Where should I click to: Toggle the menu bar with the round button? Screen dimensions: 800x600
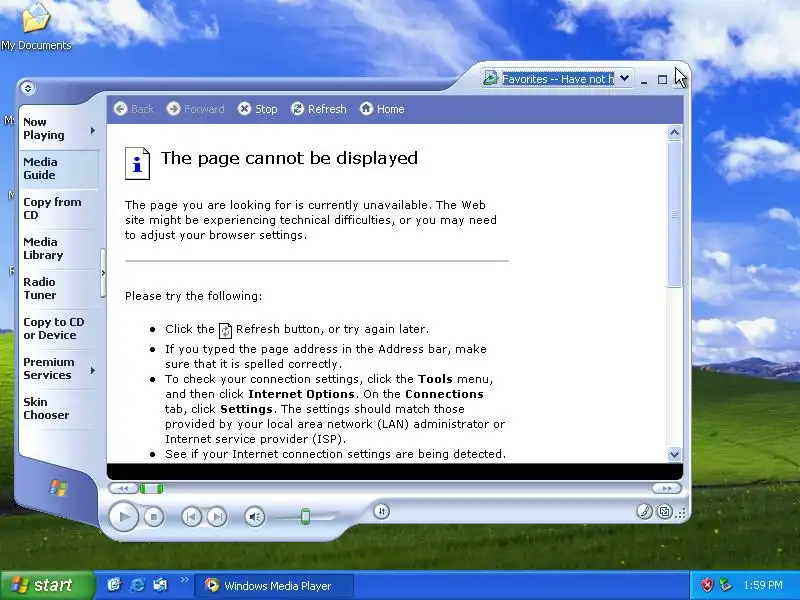(x=28, y=88)
